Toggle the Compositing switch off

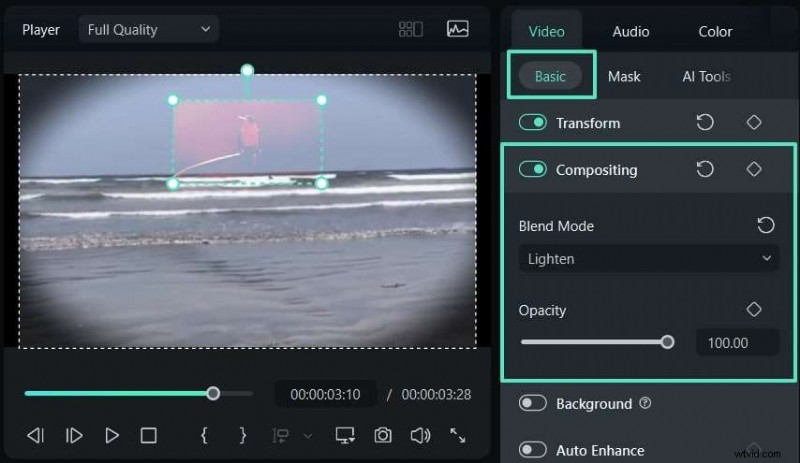533,169
